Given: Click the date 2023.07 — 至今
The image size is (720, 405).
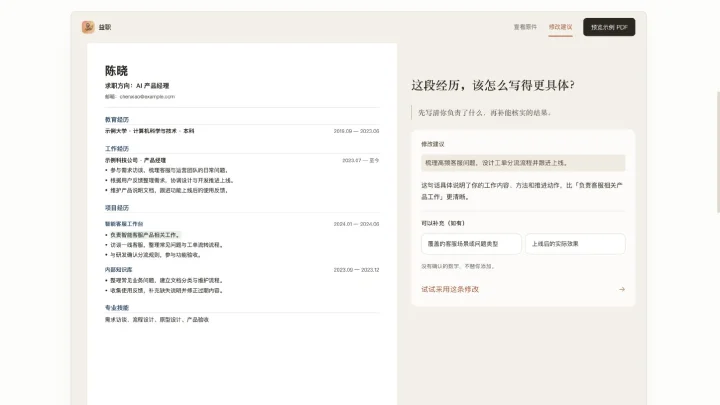Looking at the screenshot, I should point(360,160).
